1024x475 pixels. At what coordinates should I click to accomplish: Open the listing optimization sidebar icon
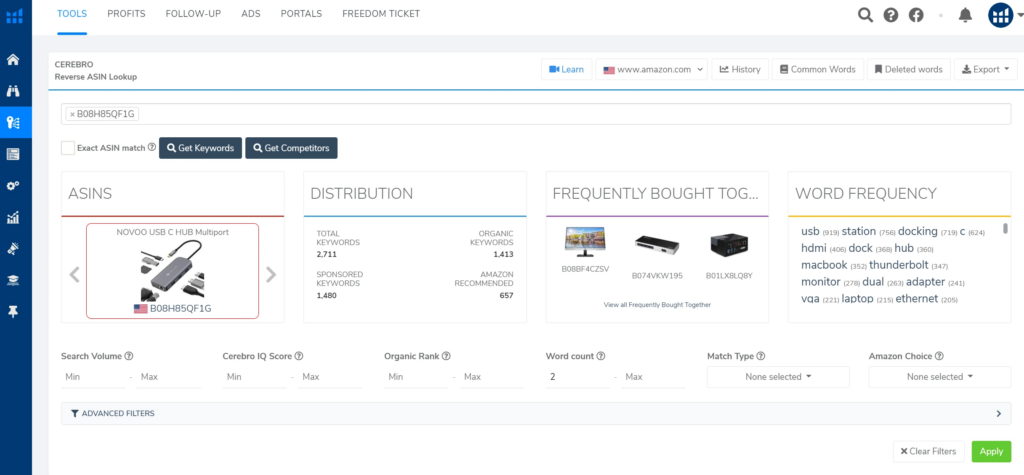pyautogui.click(x=13, y=154)
